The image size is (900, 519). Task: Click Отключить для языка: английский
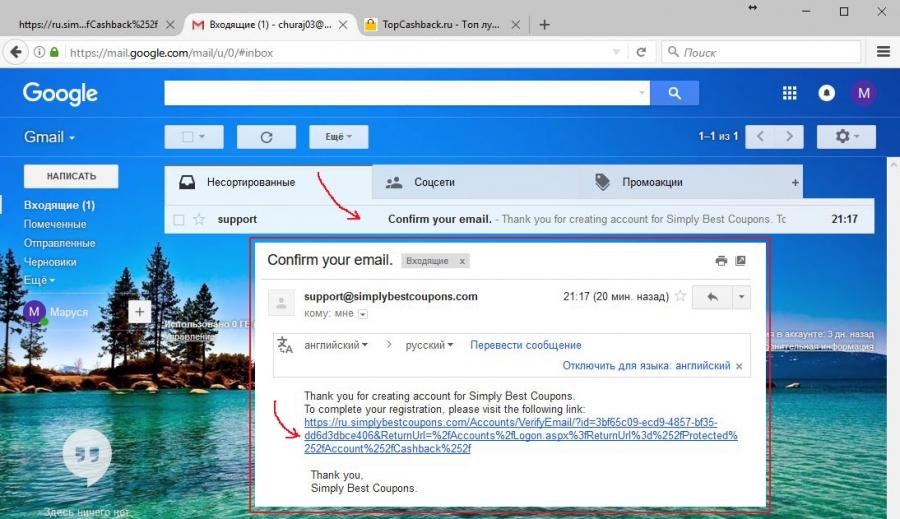tap(646, 366)
